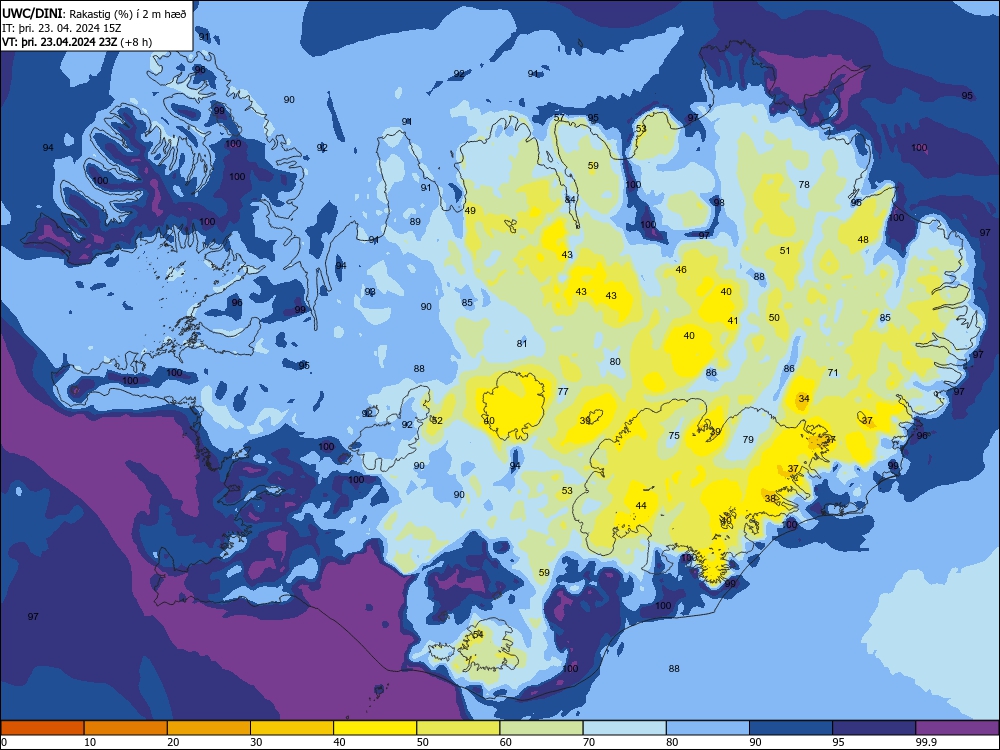Image resolution: width=1000 pixels, height=750 pixels.
Task: Click the 90–95 medium blue legend swatch
Action: (x=791, y=728)
